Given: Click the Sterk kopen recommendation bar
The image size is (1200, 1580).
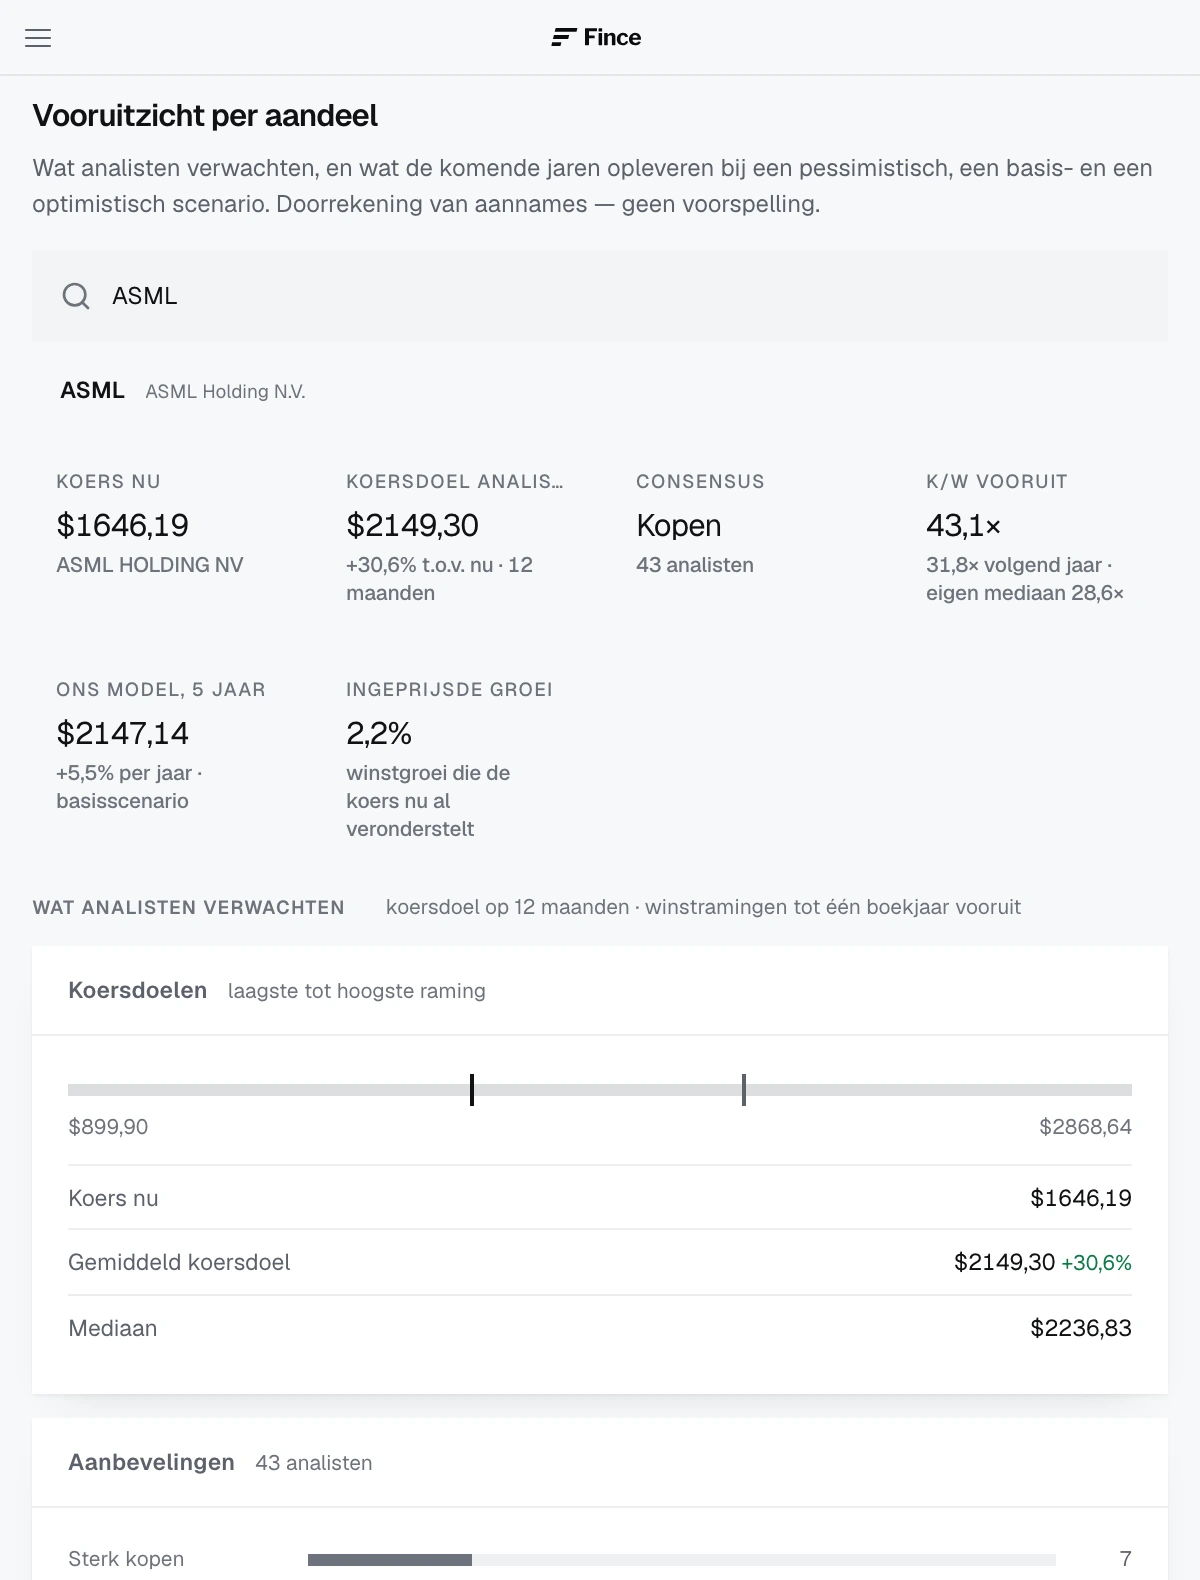Looking at the screenshot, I should pos(682,1560).
